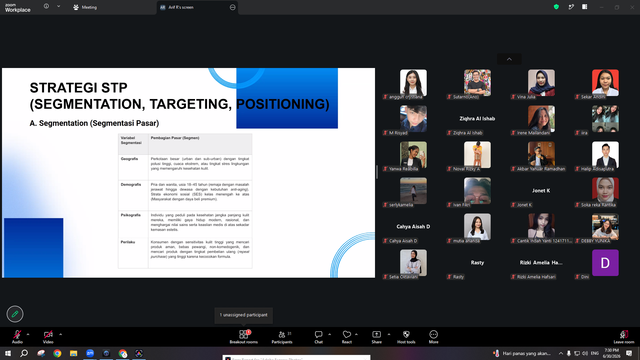Click the system tray volume icon
Screen dimensions: 640x360
585,353
